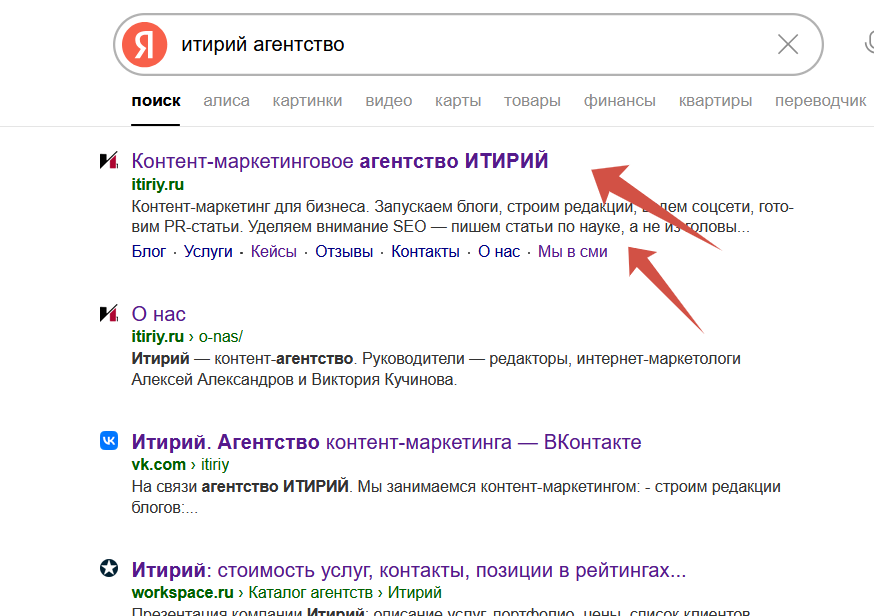This screenshot has height=616, width=874.
Task: Open Контент-маркетинговое агентство ИТИРИЙ result title
Action: [x=340, y=161]
